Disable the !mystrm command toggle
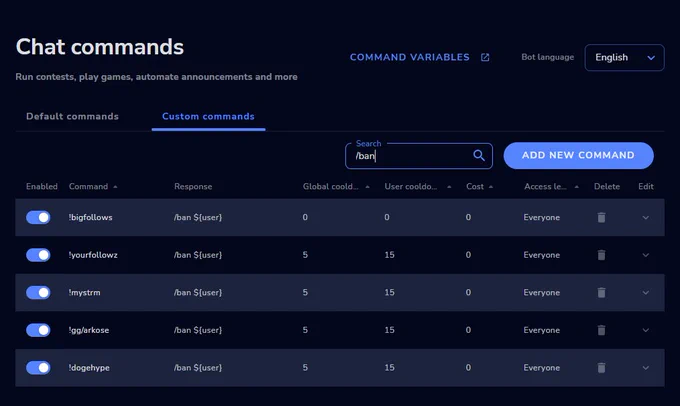Screen dimensions: 680x406 (x=38, y=292)
